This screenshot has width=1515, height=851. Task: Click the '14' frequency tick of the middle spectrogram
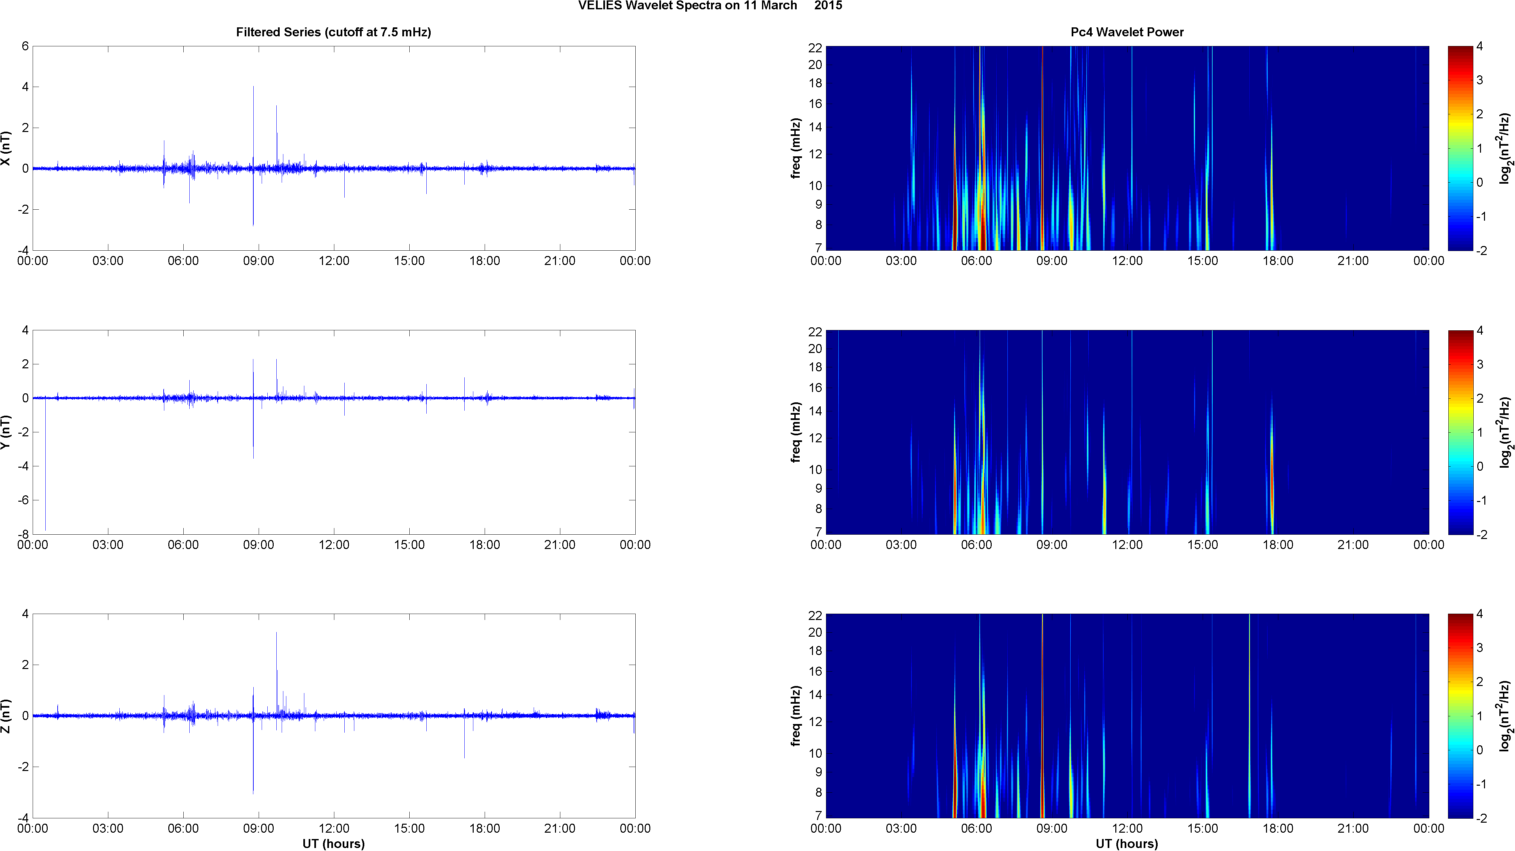point(815,411)
